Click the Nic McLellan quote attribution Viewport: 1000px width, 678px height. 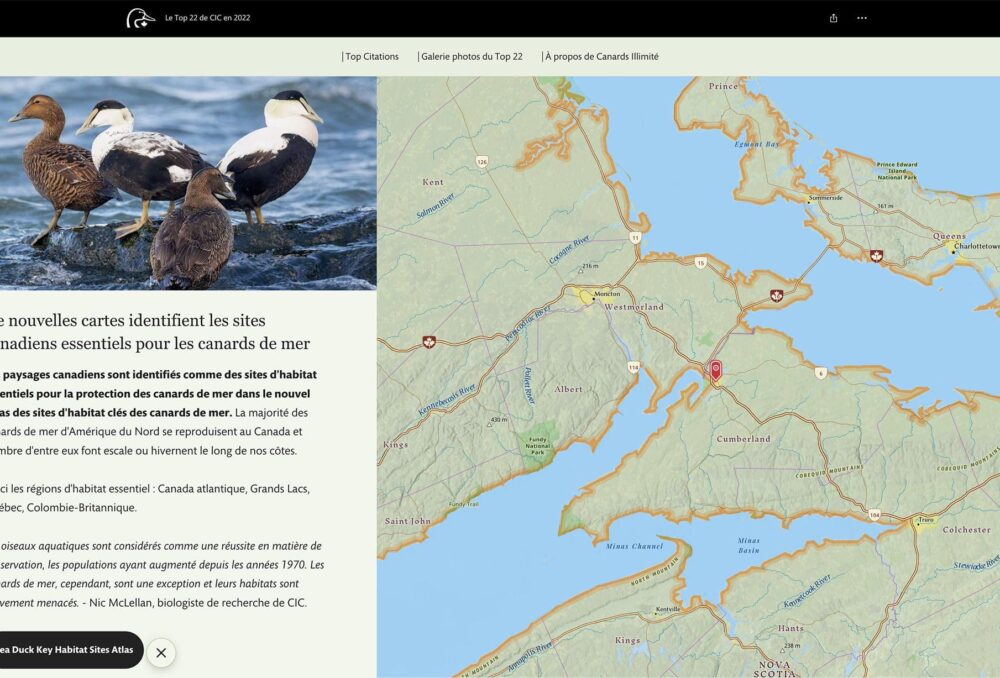[x=197, y=603]
